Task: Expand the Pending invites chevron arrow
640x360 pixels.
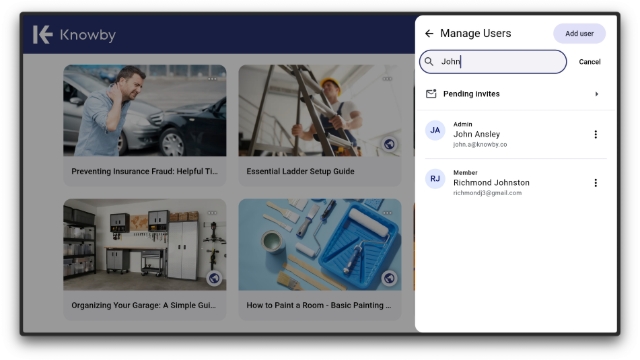Action: pyautogui.click(x=597, y=94)
